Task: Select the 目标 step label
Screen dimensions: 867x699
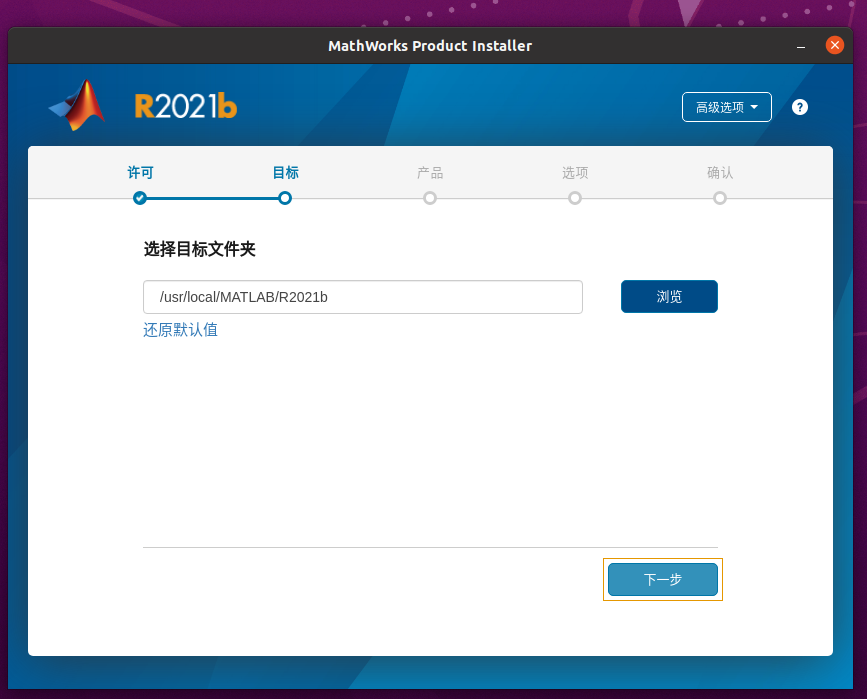Action: pos(285,173)
